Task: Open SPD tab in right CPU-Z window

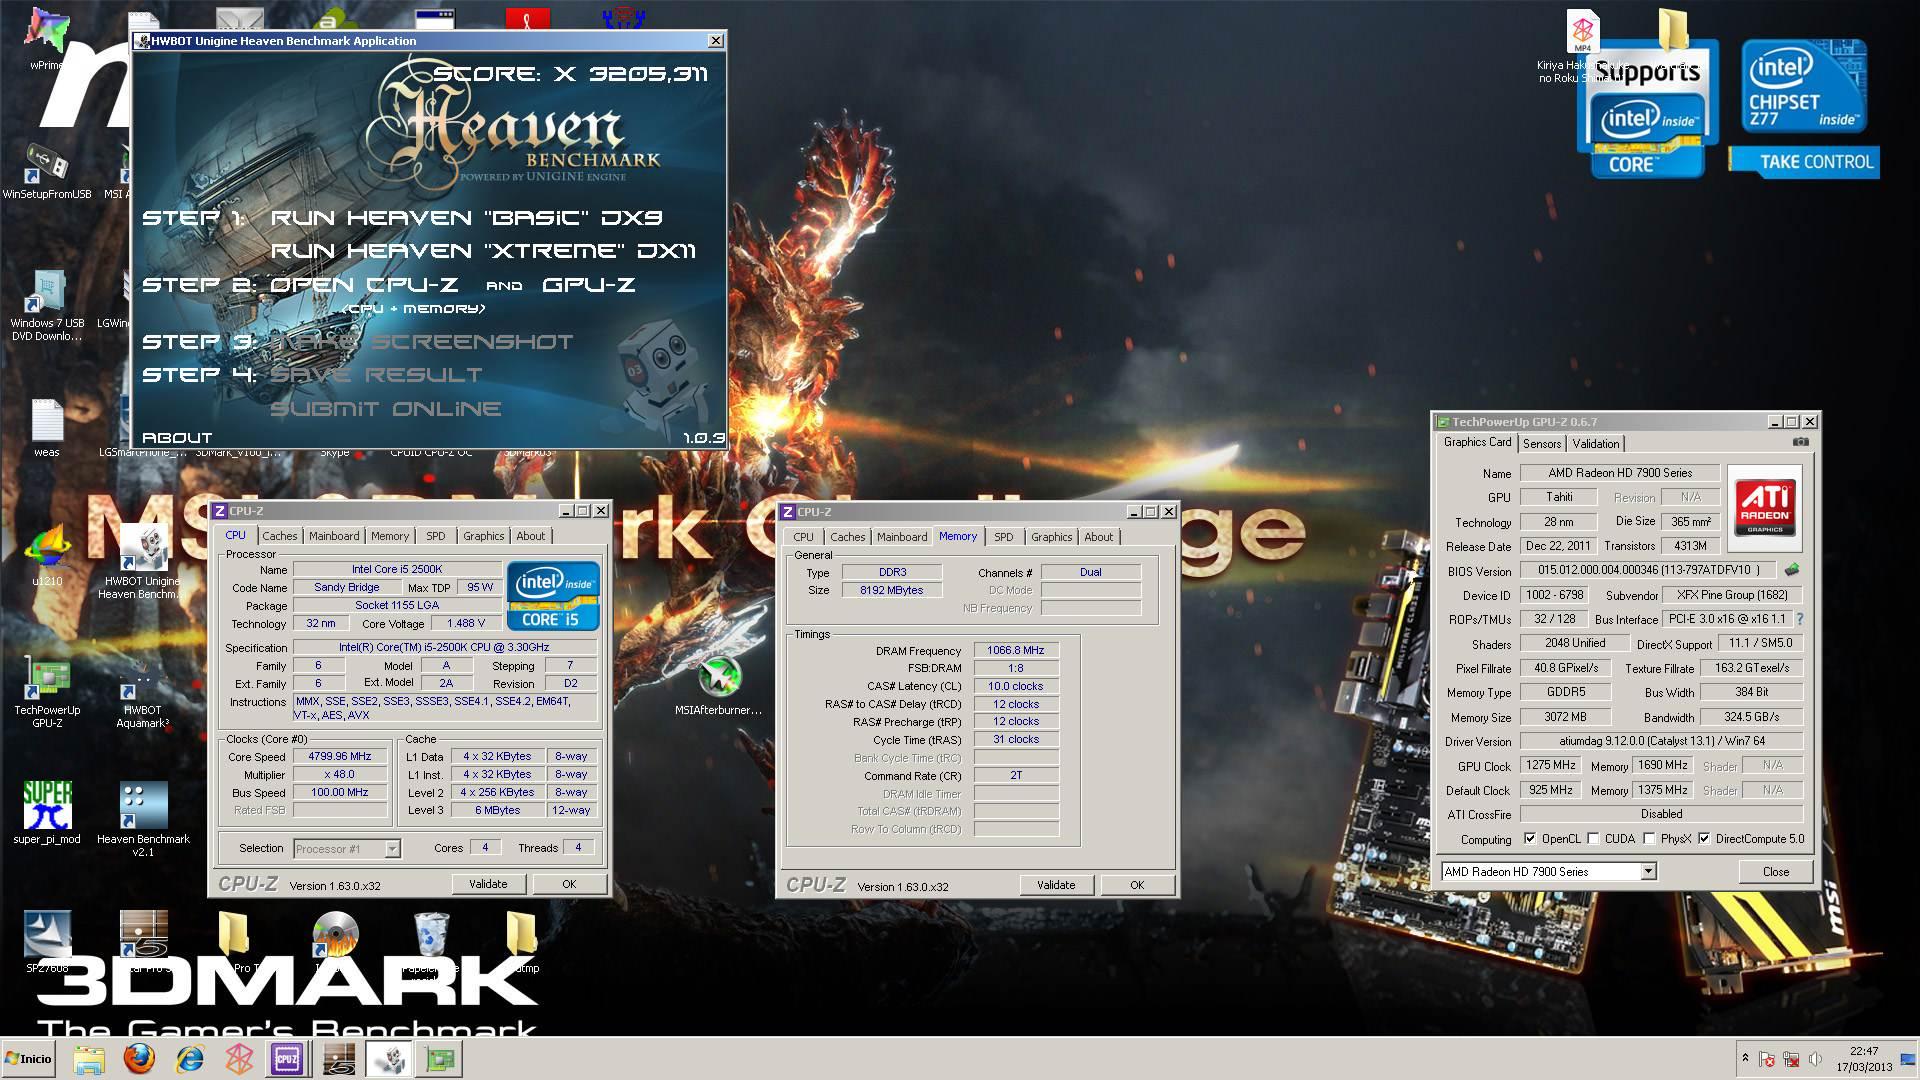Action: (x=1004, y=537)
